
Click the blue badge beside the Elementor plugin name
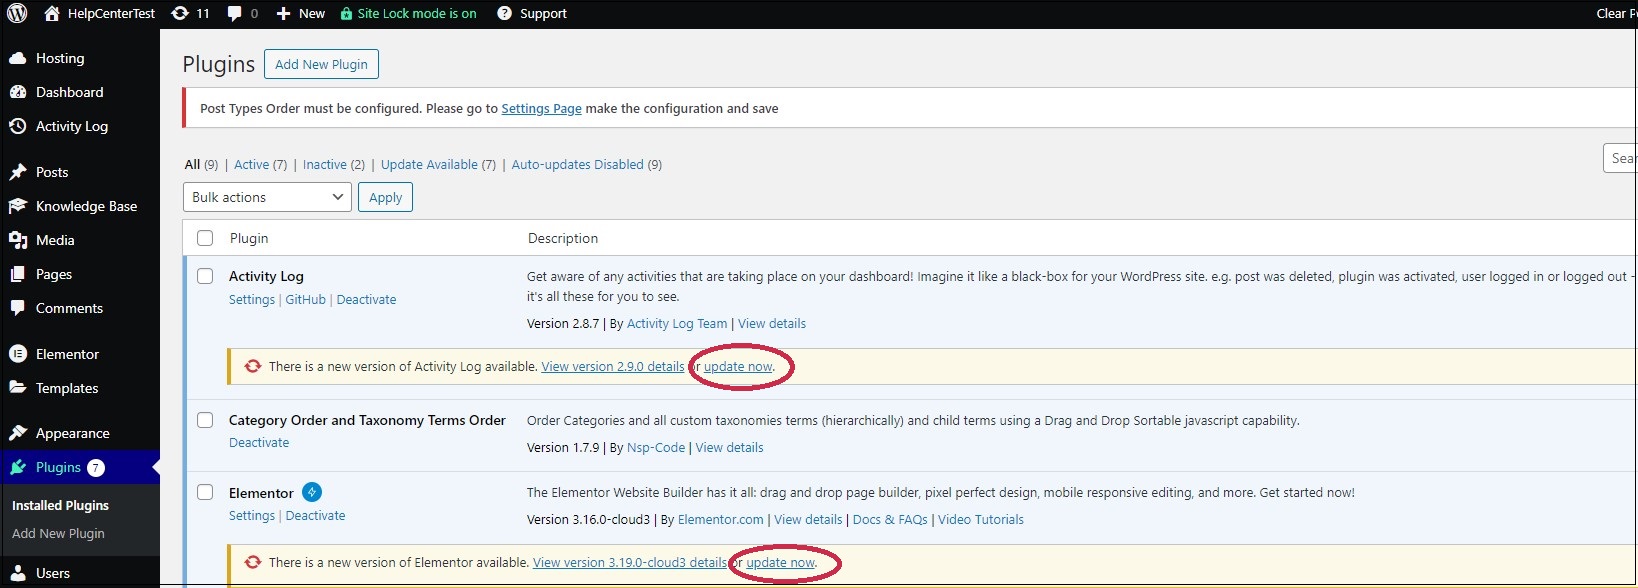tap(312, 492)
